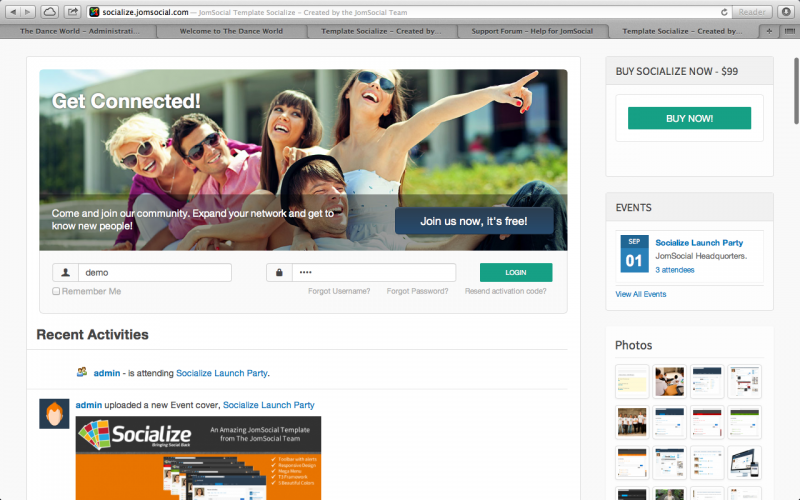The height and width of the screenshot is (500, 800).
Task: Enable the Remember Me checkbox
Action: [x=56, y=291]
